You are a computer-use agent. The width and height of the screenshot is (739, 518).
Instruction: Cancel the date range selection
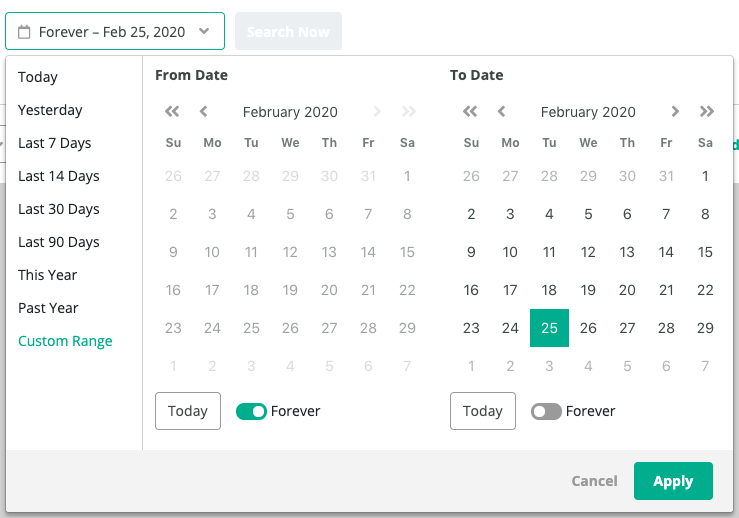594,481
